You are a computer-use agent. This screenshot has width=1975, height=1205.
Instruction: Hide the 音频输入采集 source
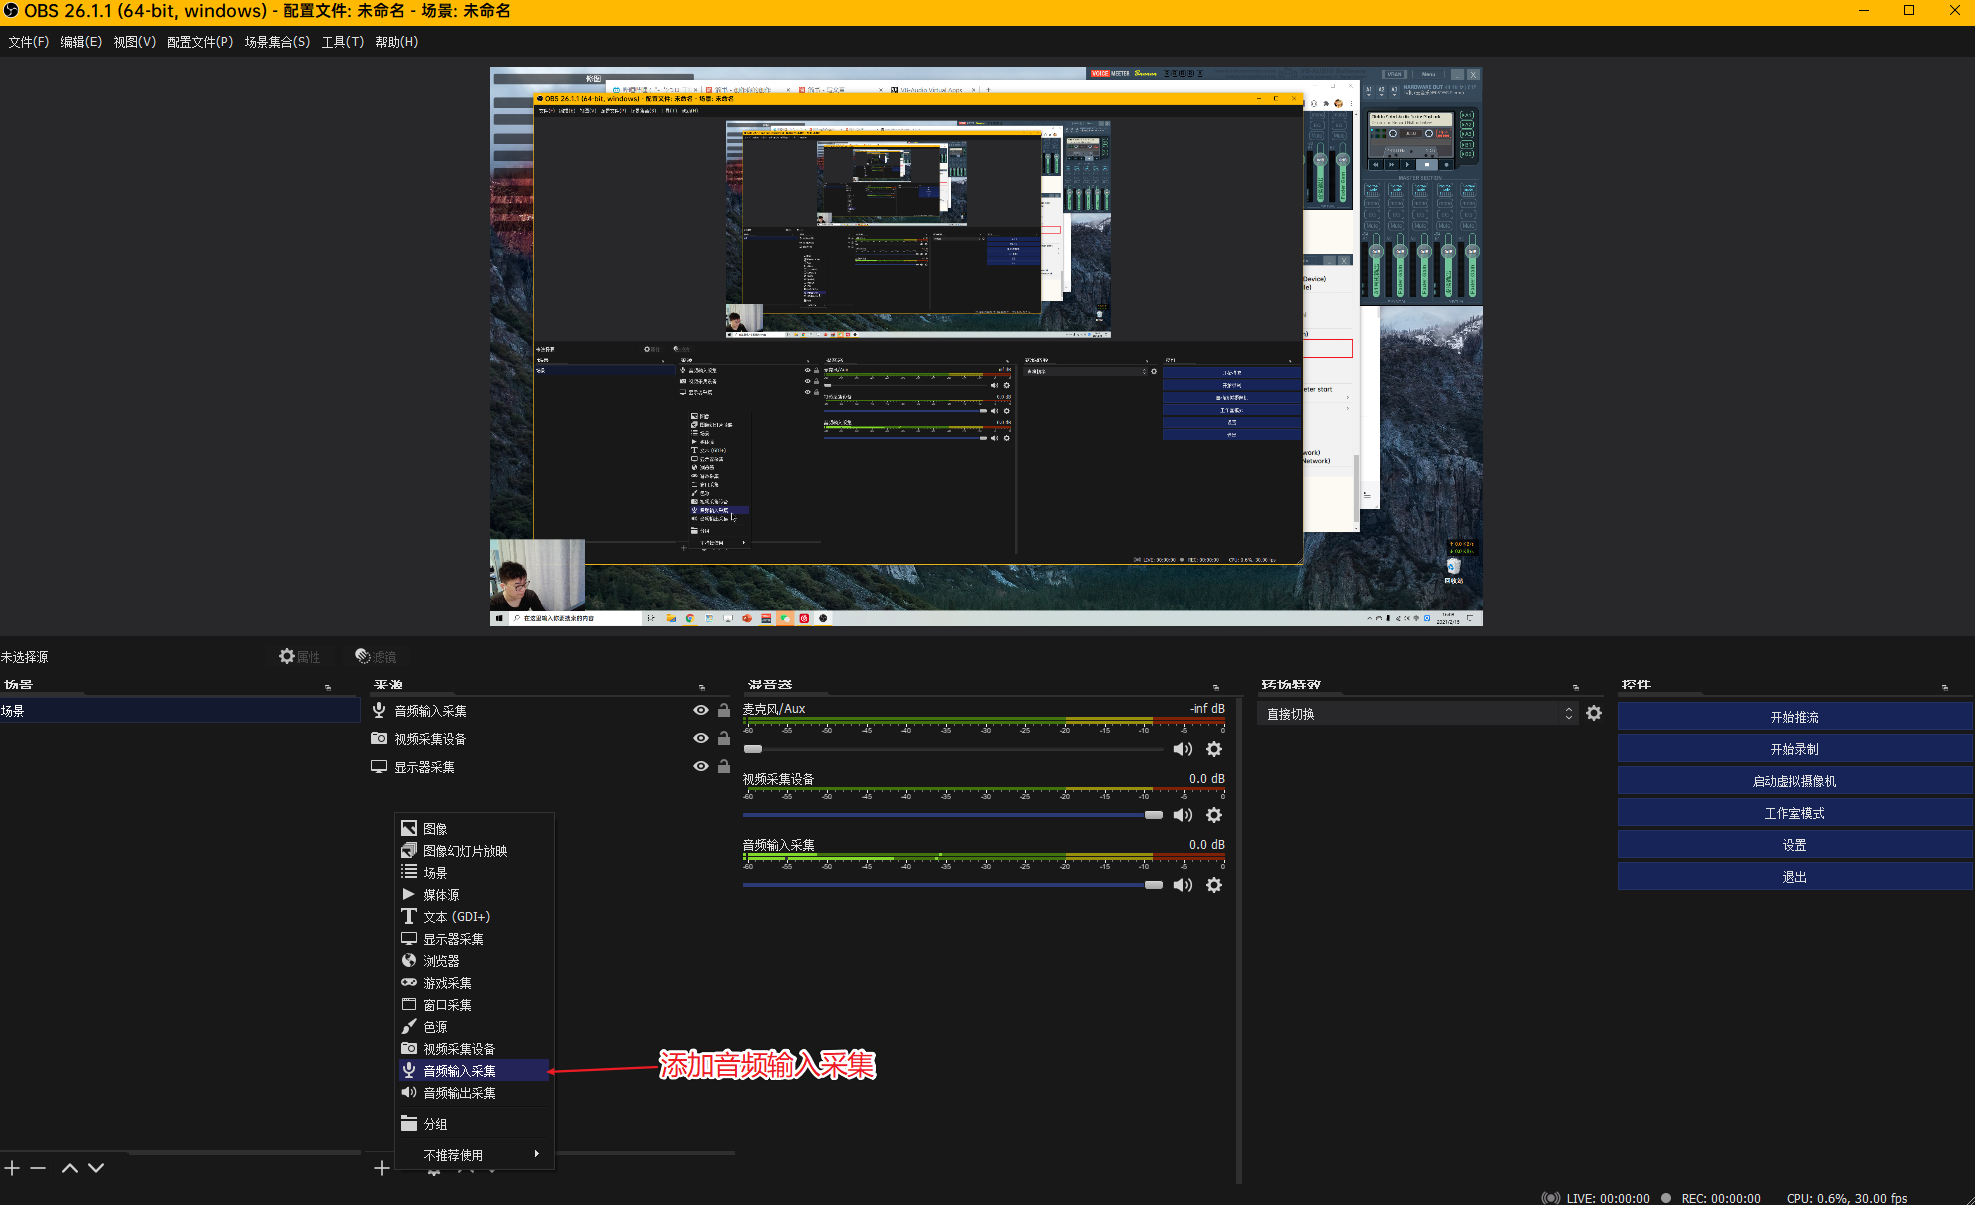click(x=701, y=710)
